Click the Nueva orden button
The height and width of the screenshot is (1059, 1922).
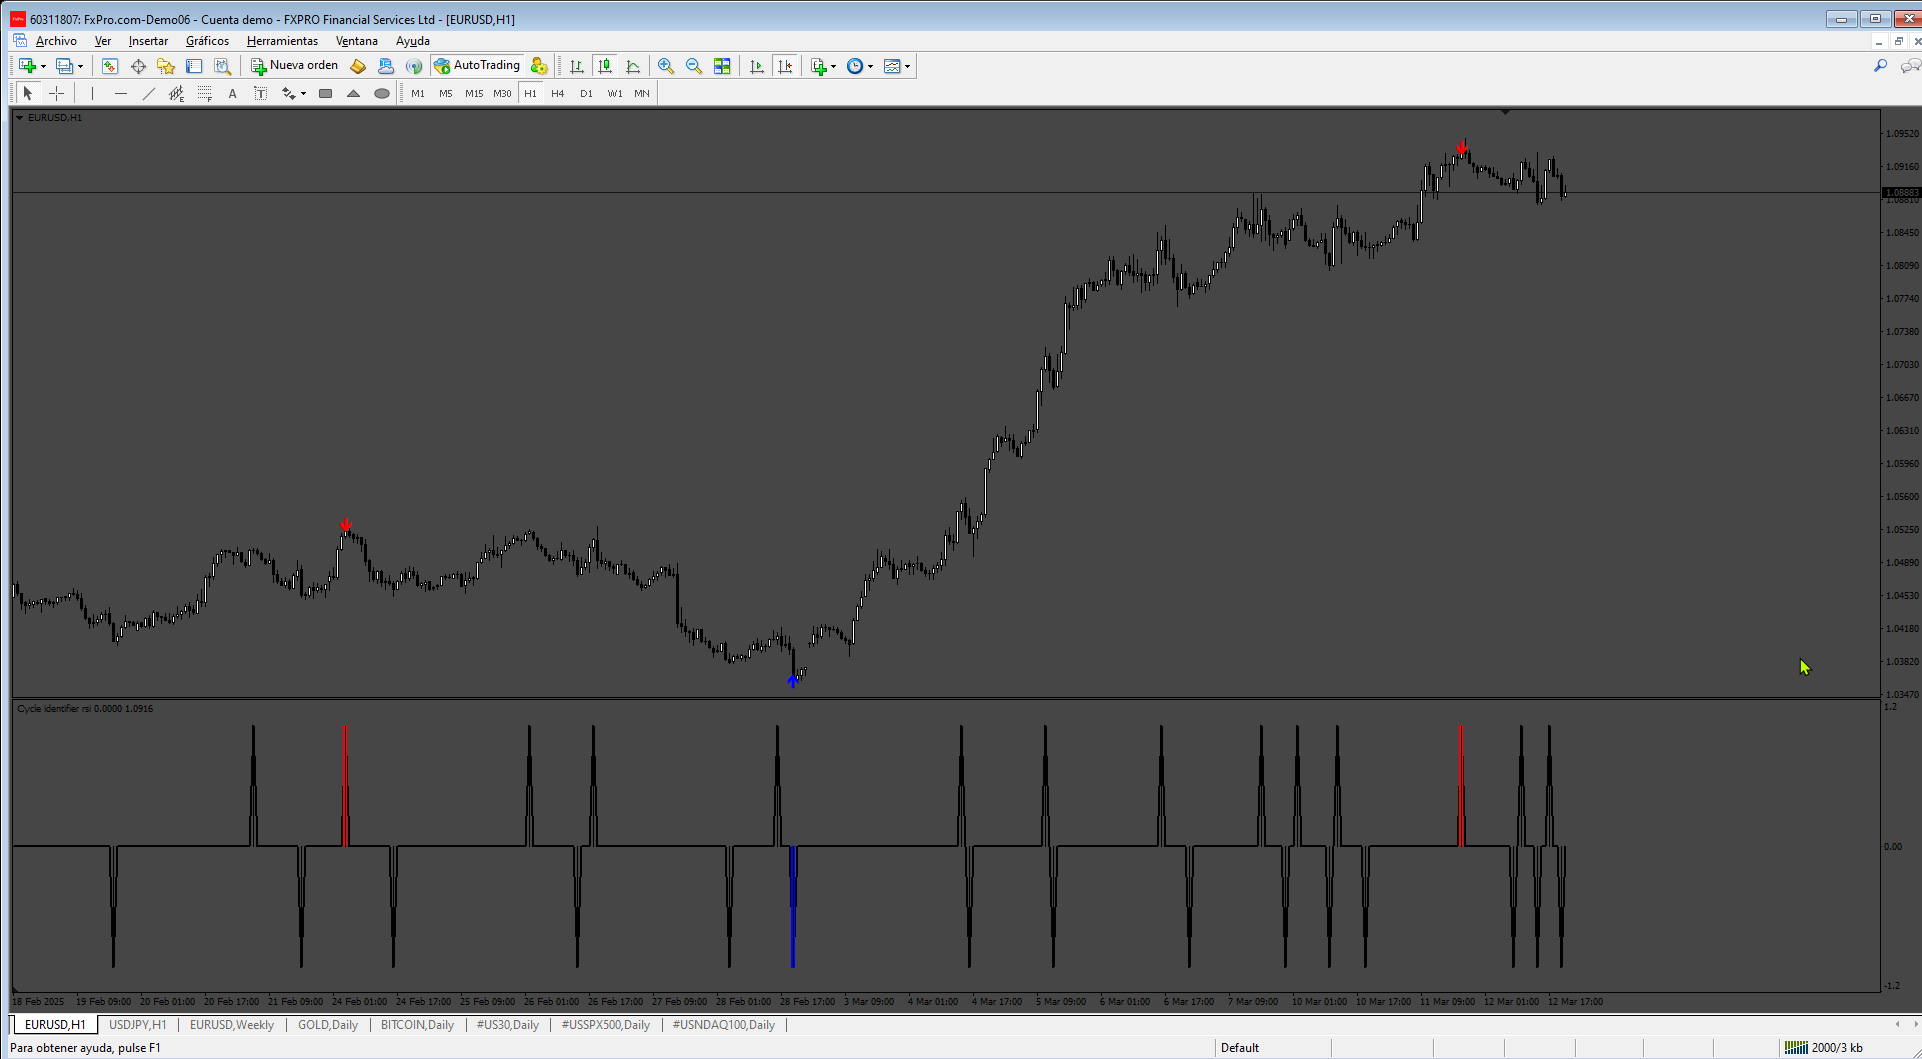[295, 66]
